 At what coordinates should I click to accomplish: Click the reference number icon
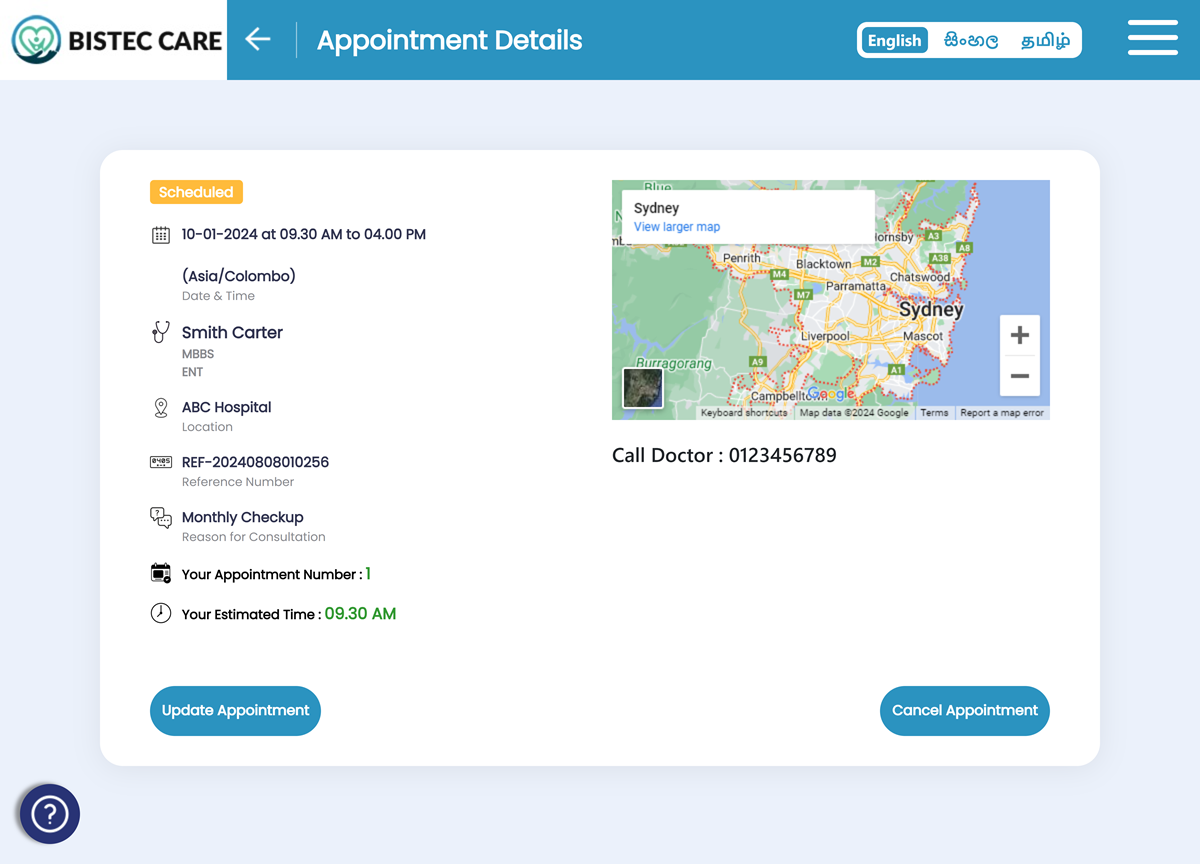[x=160, y=462]
